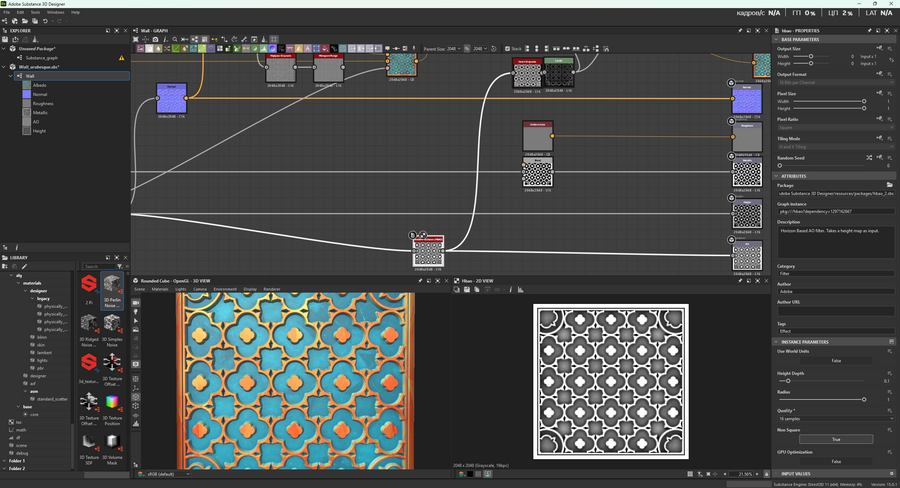Collapse the Wall graph tree item
Viewport: 900px width, 488px height.
click(11, 75)
